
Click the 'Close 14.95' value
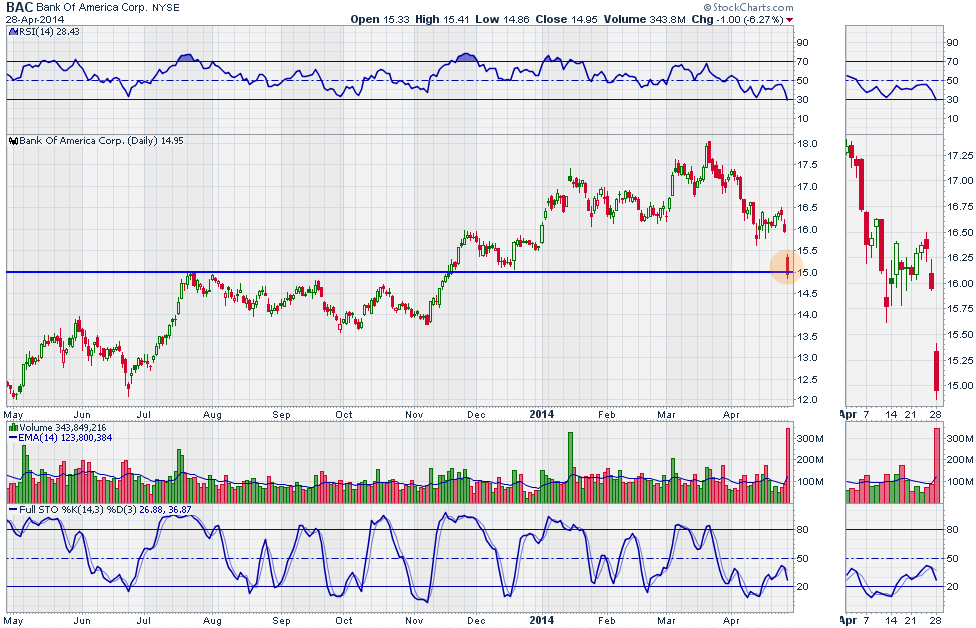[566, 19]
